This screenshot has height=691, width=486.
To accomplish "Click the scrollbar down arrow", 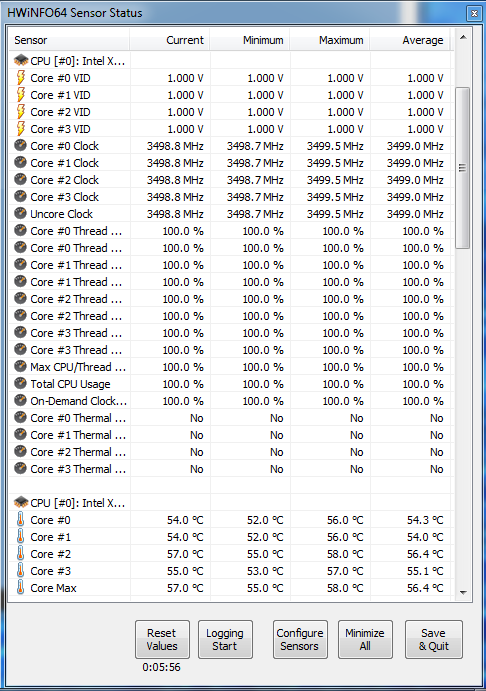I will point(463,592).
